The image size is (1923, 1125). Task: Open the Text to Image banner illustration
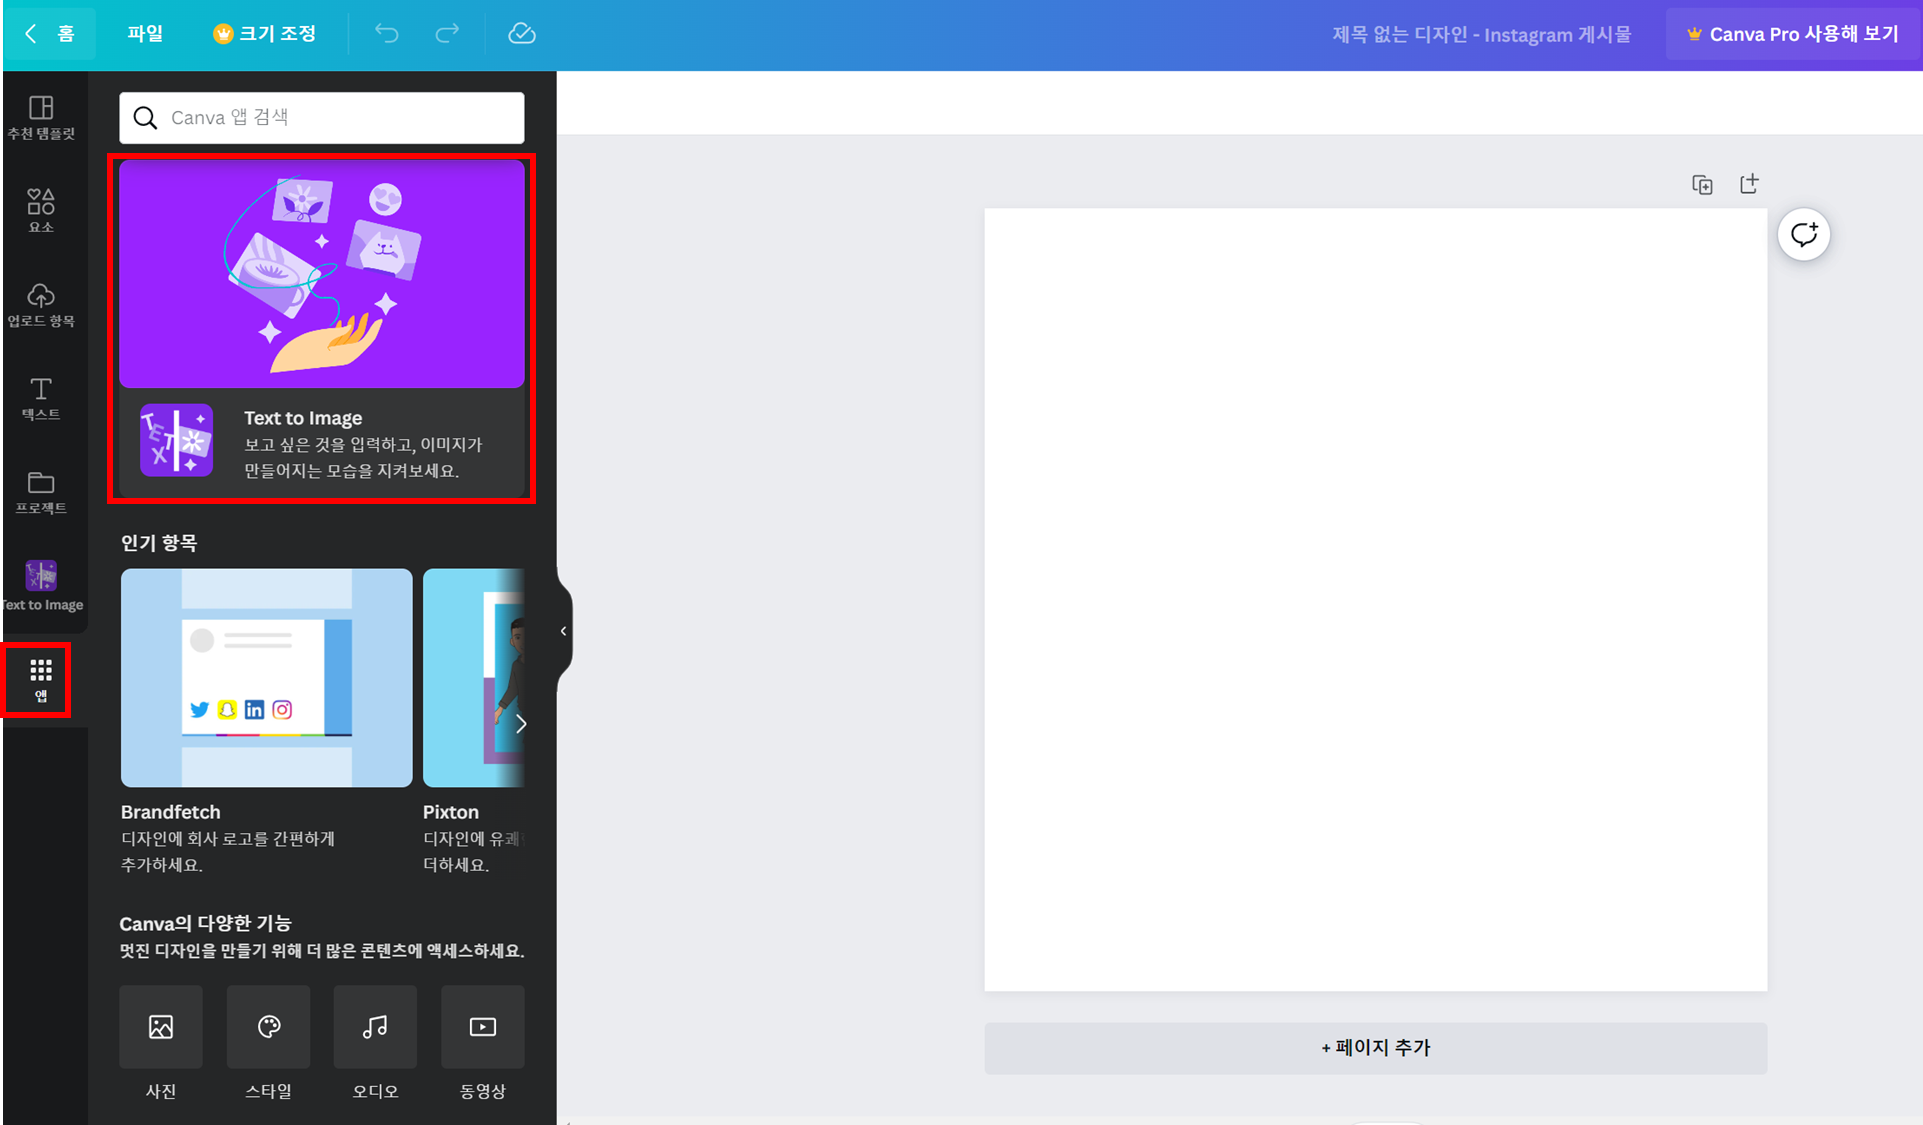pos(322,274)
